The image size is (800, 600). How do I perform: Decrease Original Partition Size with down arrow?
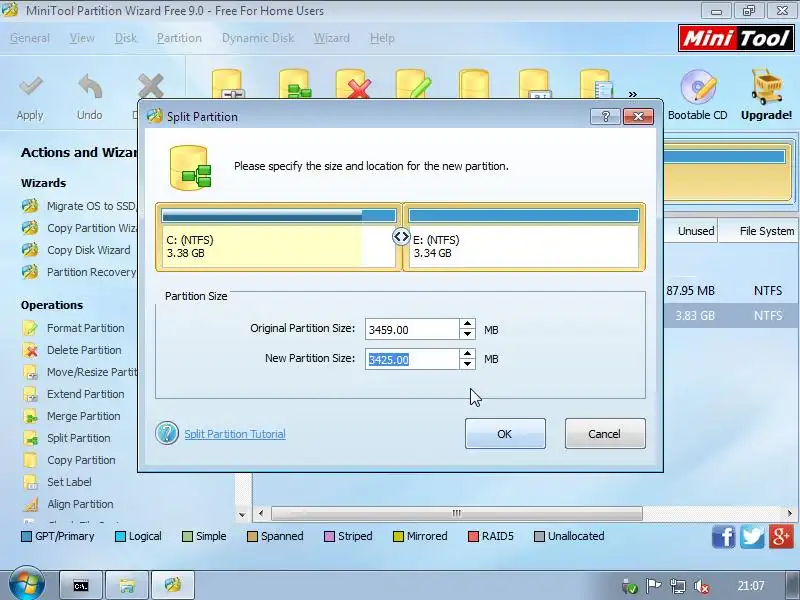point(467,335)
